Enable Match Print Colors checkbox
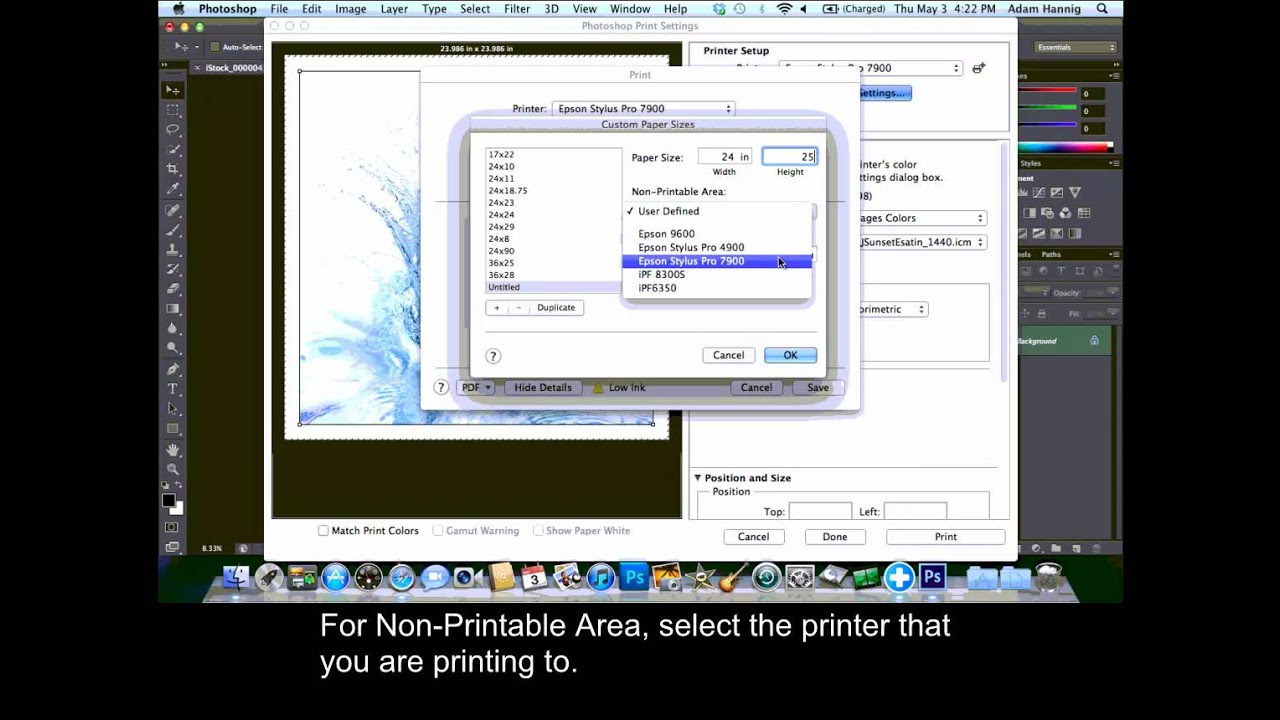 point(323,531)
